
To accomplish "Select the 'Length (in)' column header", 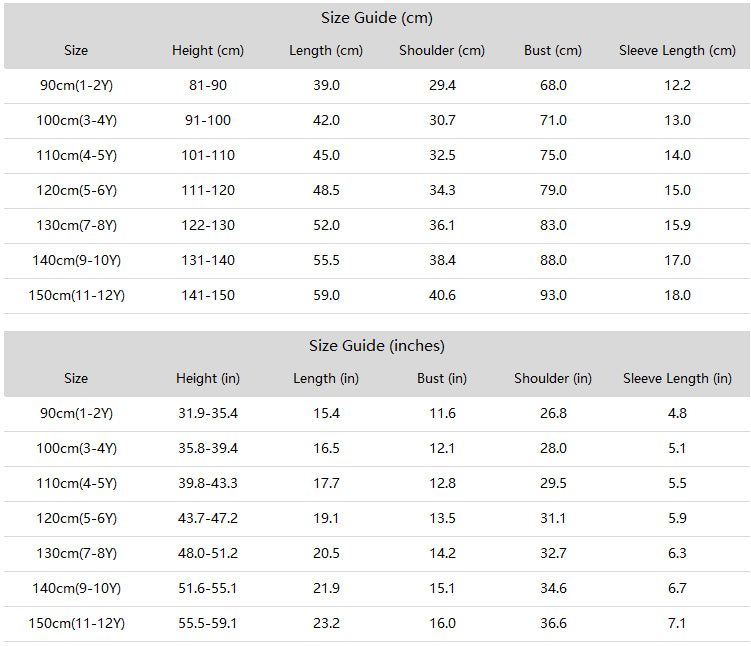I will click(326, 378).
